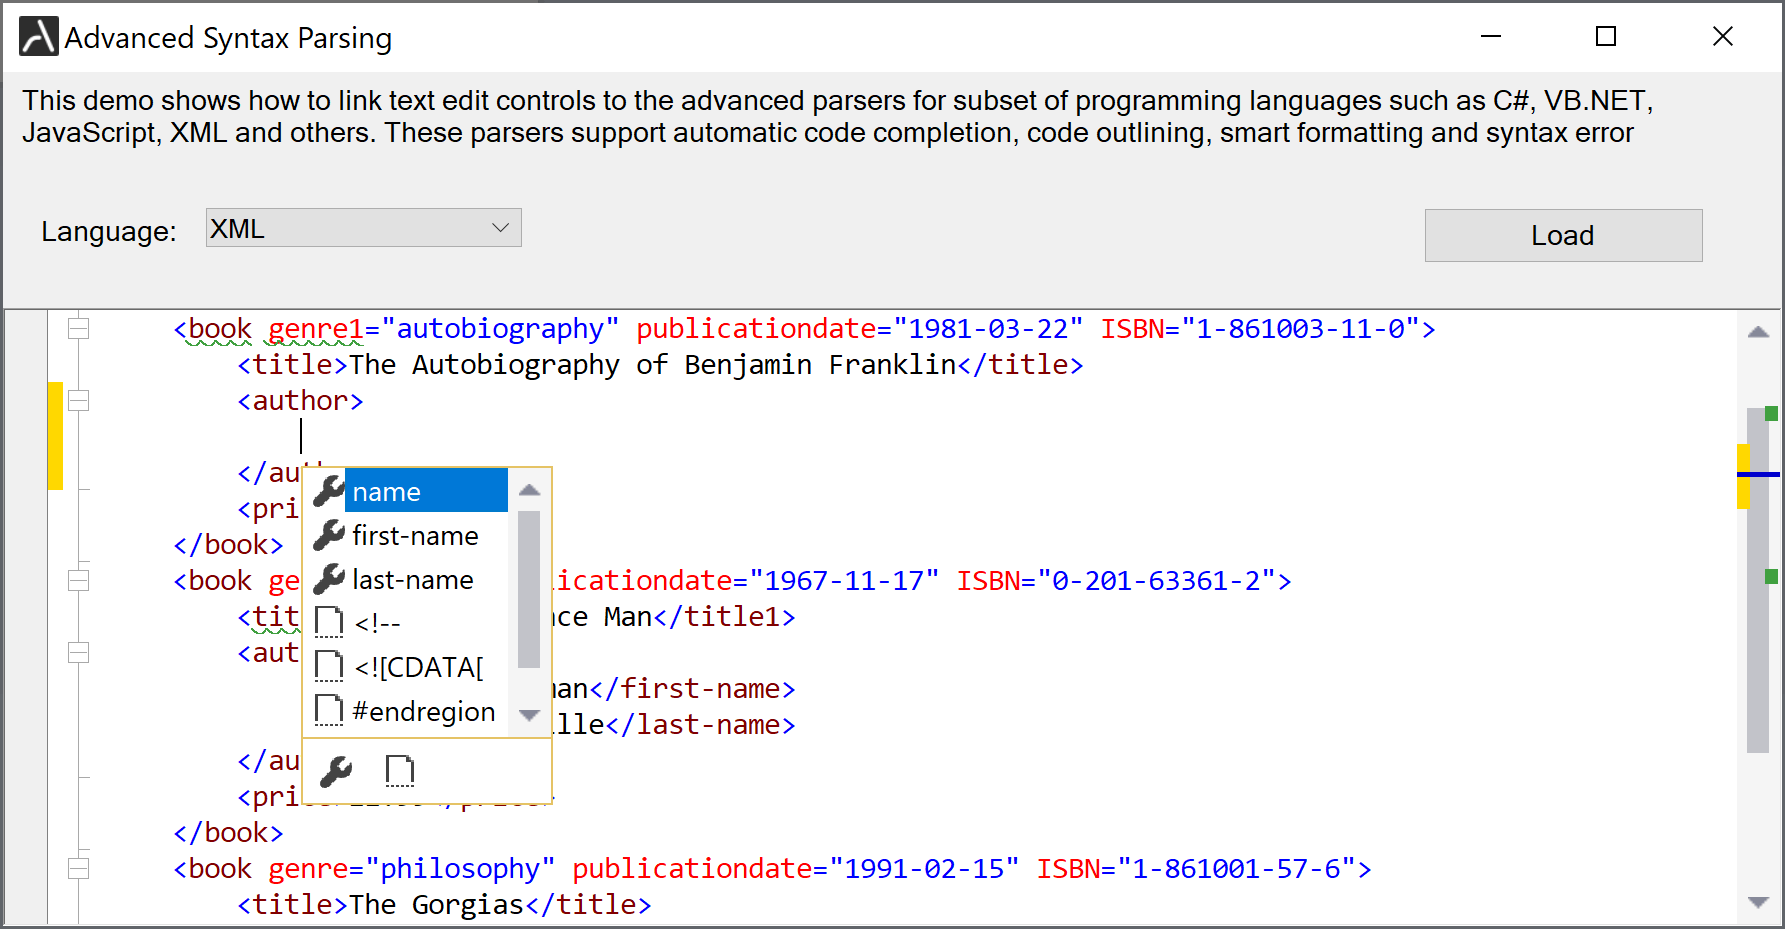Click the wrench filter icon below the completion list

335,770
